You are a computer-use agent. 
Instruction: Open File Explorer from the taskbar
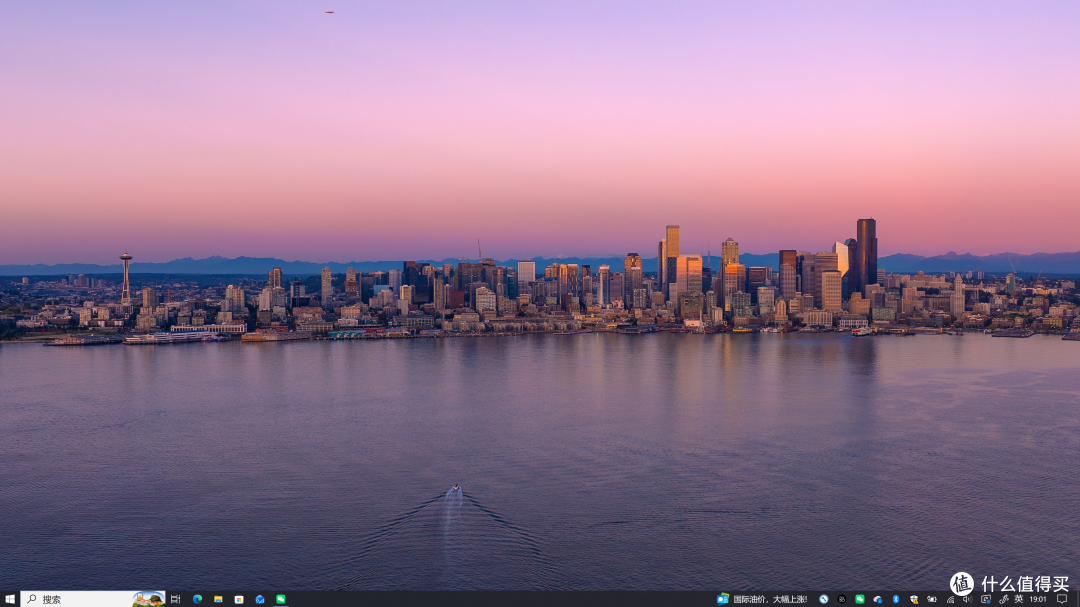tap(218, 599)
